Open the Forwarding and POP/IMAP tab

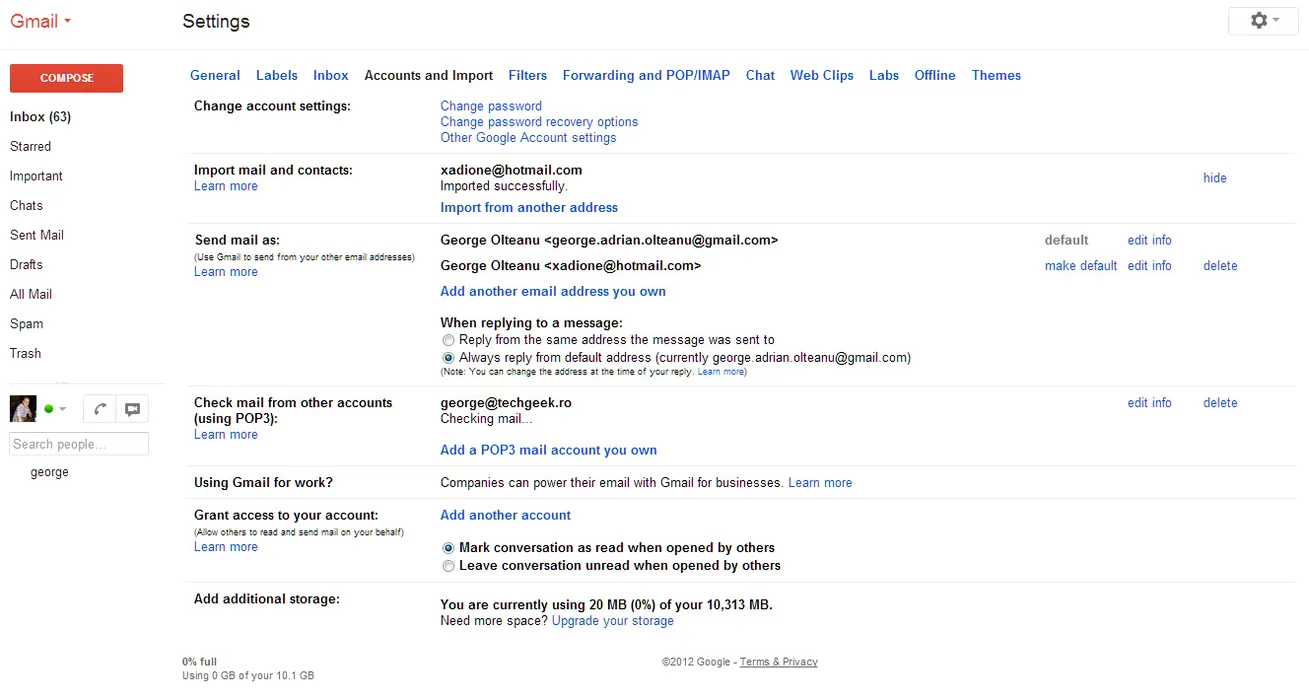(x=646, y=75)
